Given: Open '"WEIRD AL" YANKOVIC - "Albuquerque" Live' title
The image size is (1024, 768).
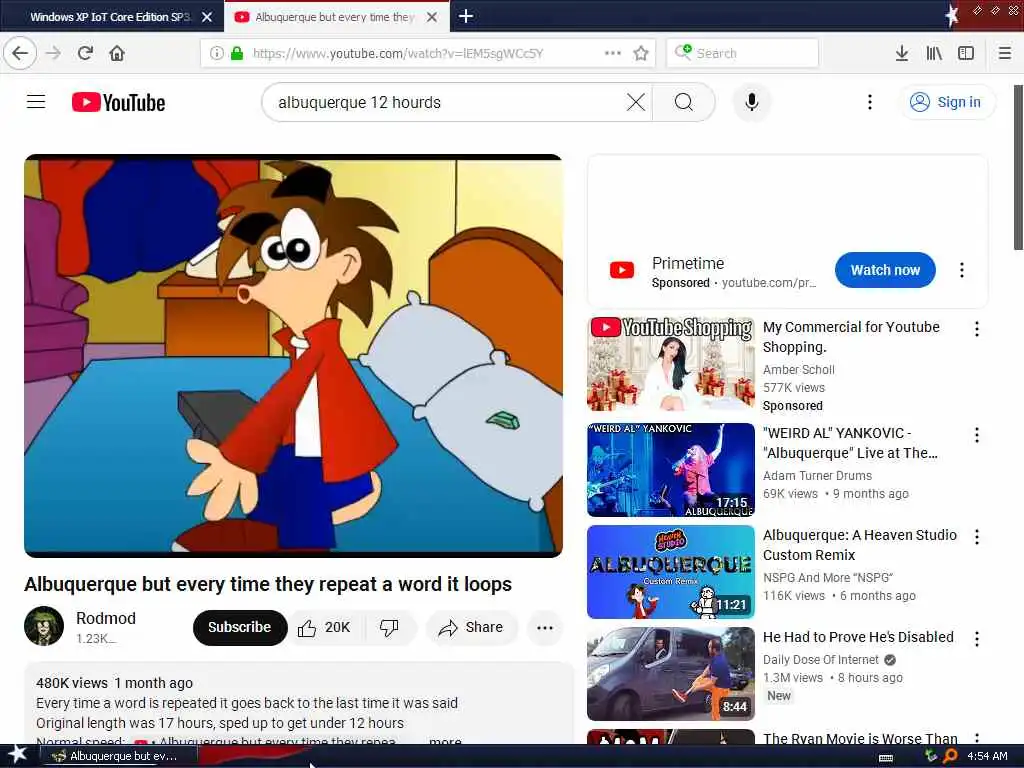Looking at the screenshot, I should click(x=850, y=443).
